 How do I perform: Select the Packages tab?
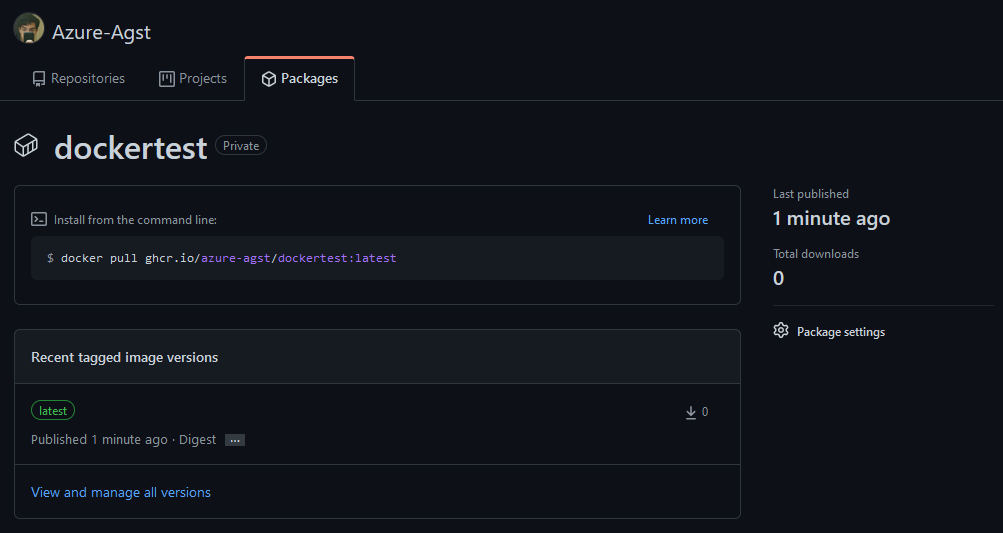pos(299,79)
